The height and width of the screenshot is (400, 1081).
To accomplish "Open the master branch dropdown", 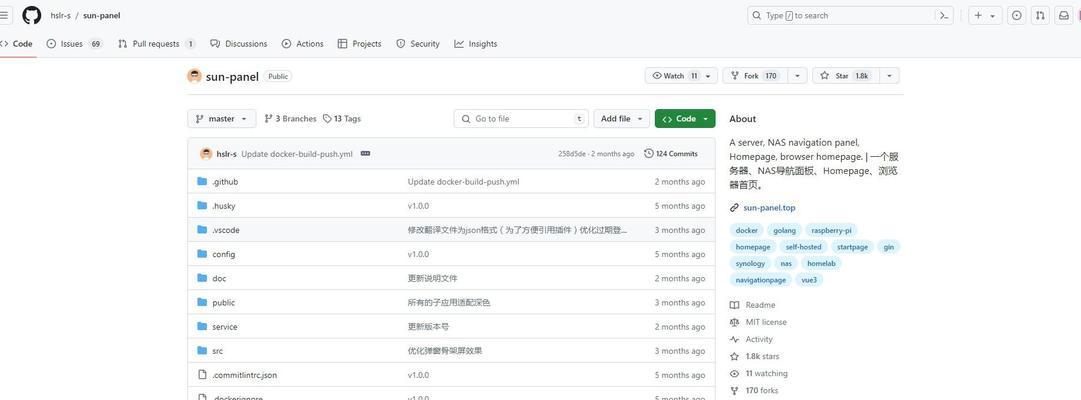I will (221, 119).
